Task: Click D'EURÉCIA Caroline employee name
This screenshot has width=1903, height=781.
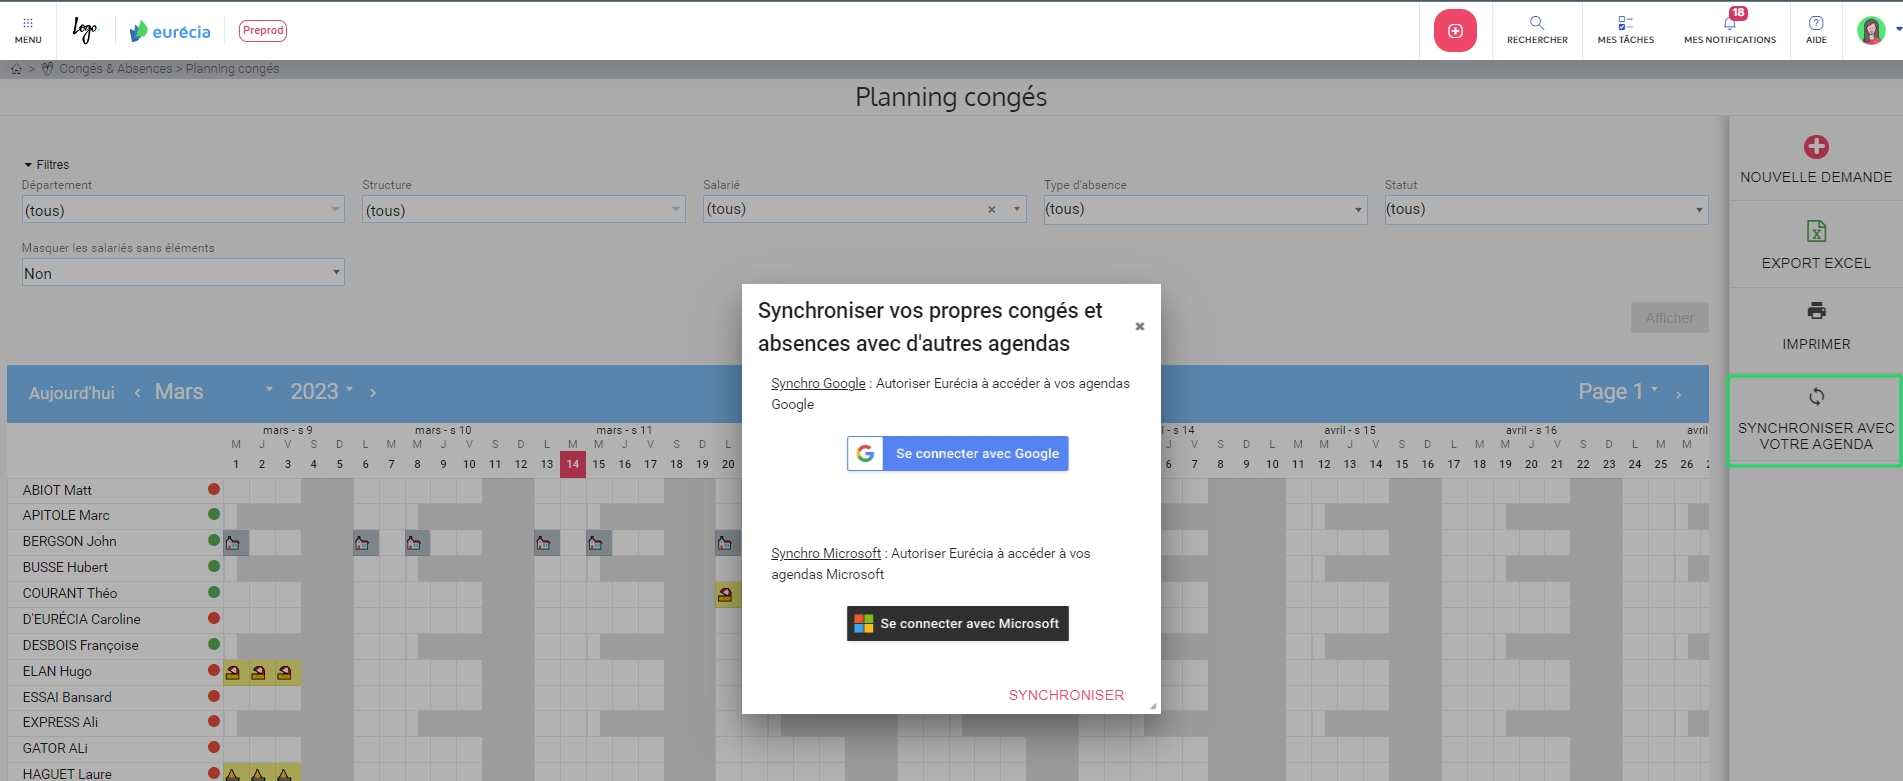Action: point(82,619)
